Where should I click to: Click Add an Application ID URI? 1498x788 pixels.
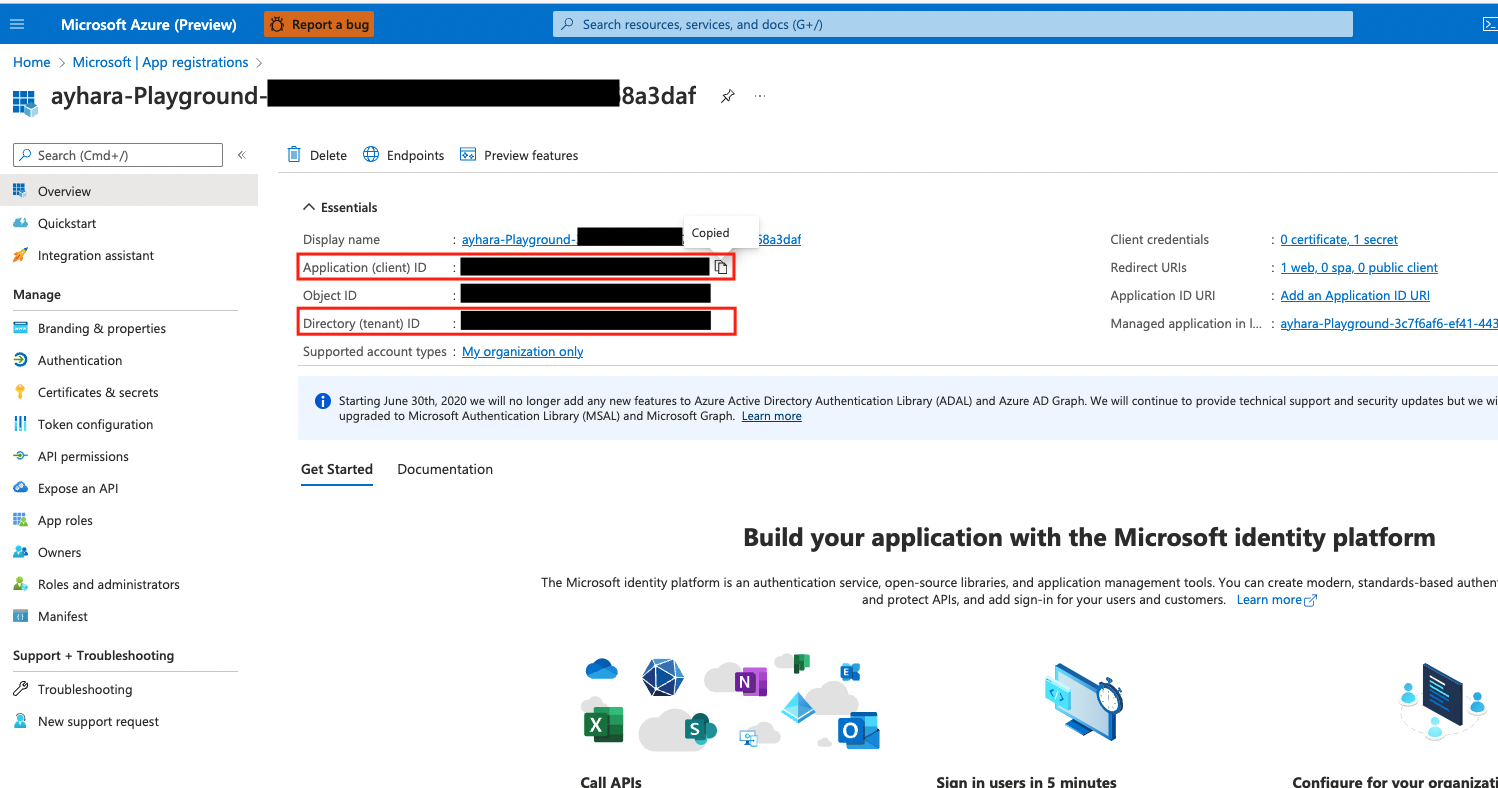pyautogui.click(x=1355, y=295)
